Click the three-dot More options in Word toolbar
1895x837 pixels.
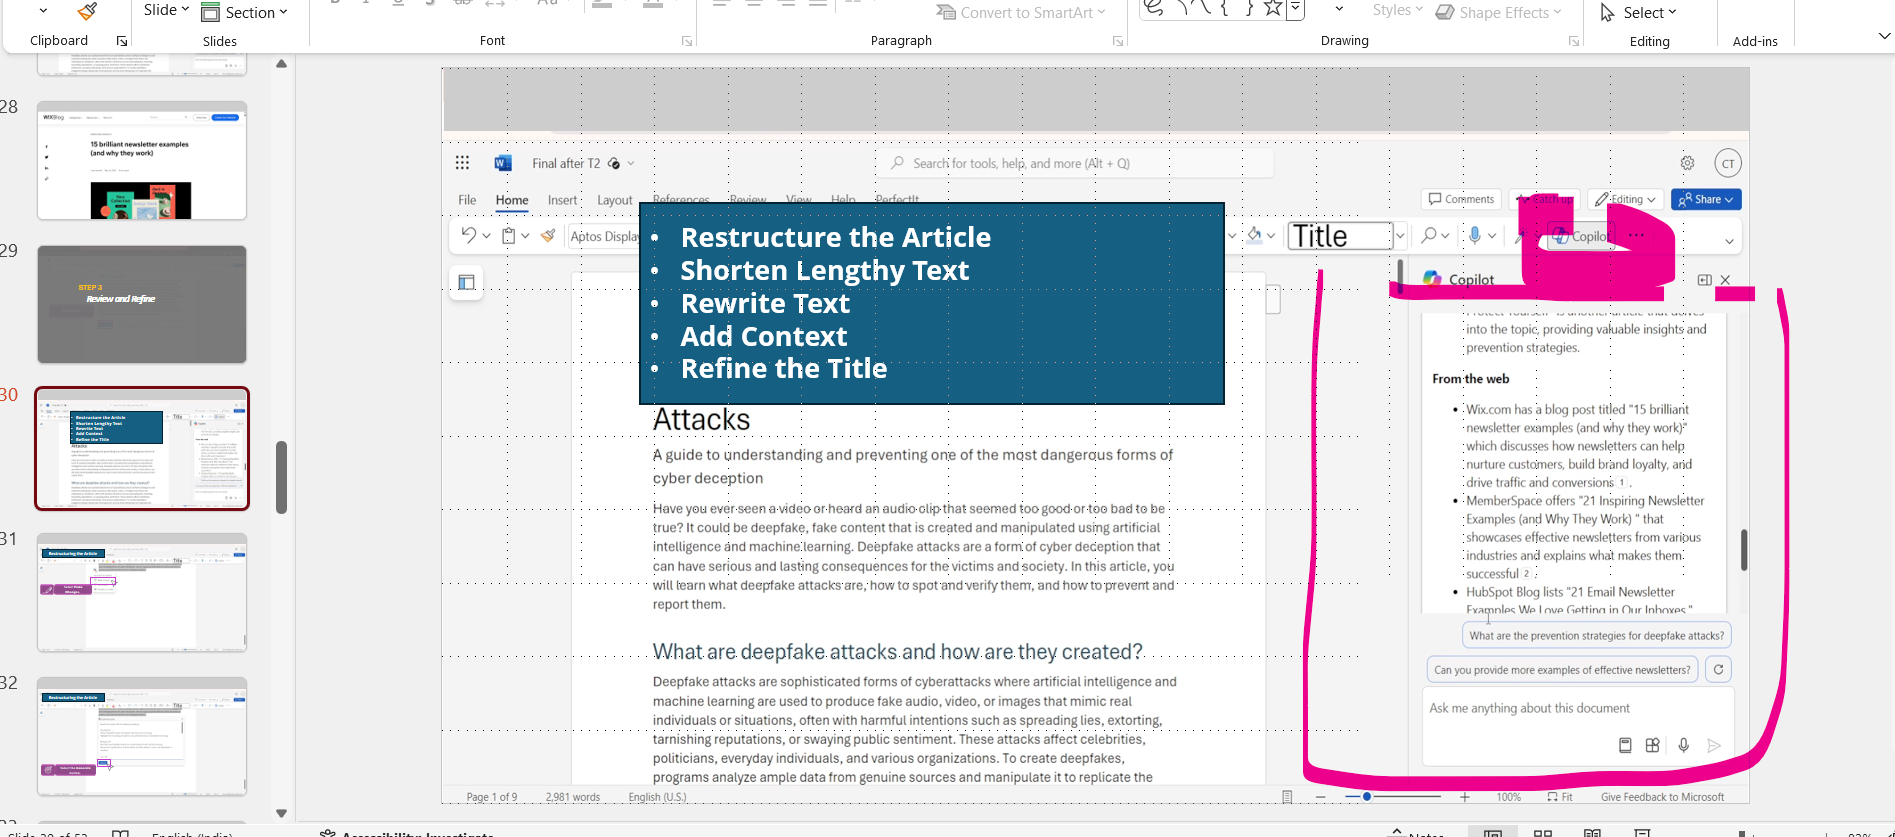pos(1636,236)
